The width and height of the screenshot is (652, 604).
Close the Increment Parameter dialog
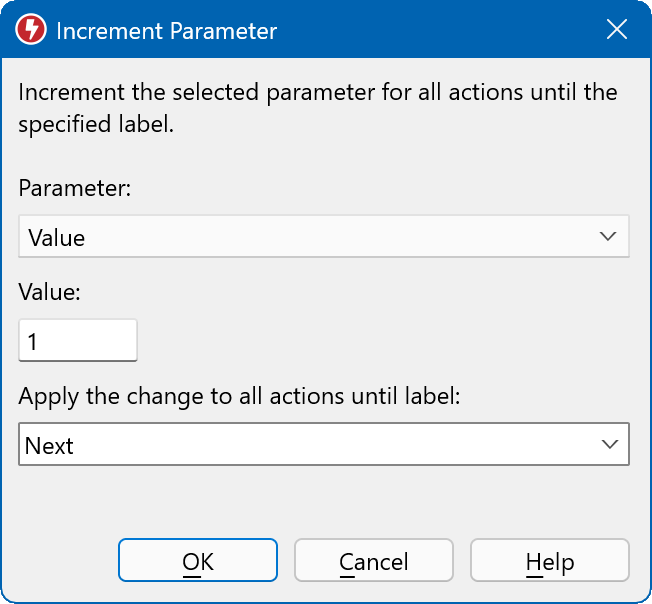(x=617, y=31)
